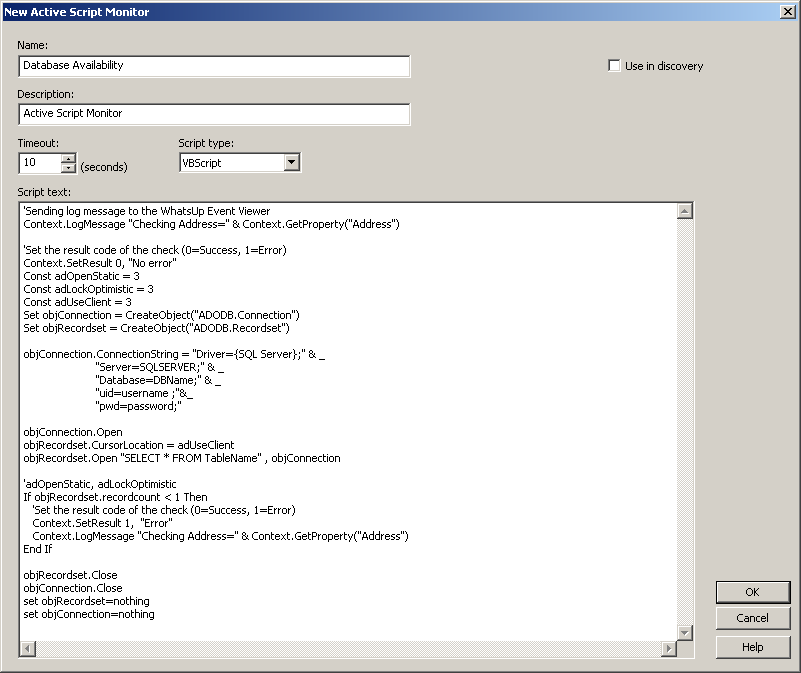801x673 pixels.
Task: Click the horizontal scrollbar left arrow
Action: point(27,650)
